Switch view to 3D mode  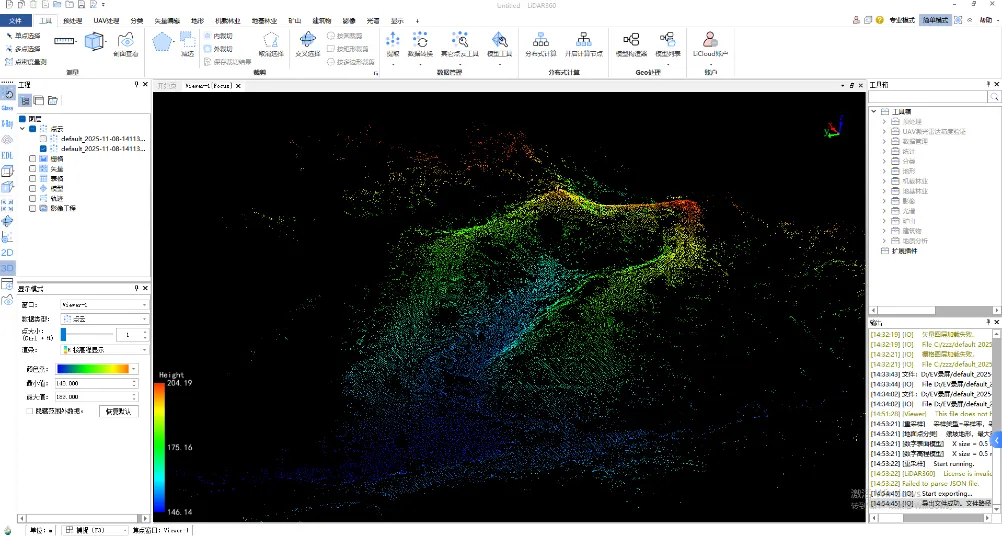7,268
